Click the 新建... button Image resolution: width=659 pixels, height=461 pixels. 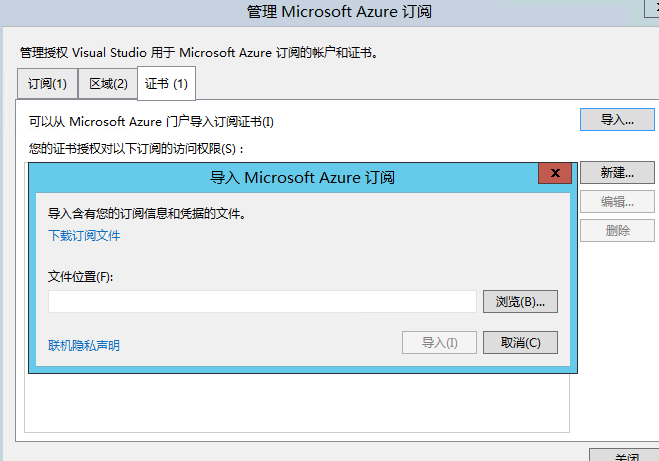[617, 172]
